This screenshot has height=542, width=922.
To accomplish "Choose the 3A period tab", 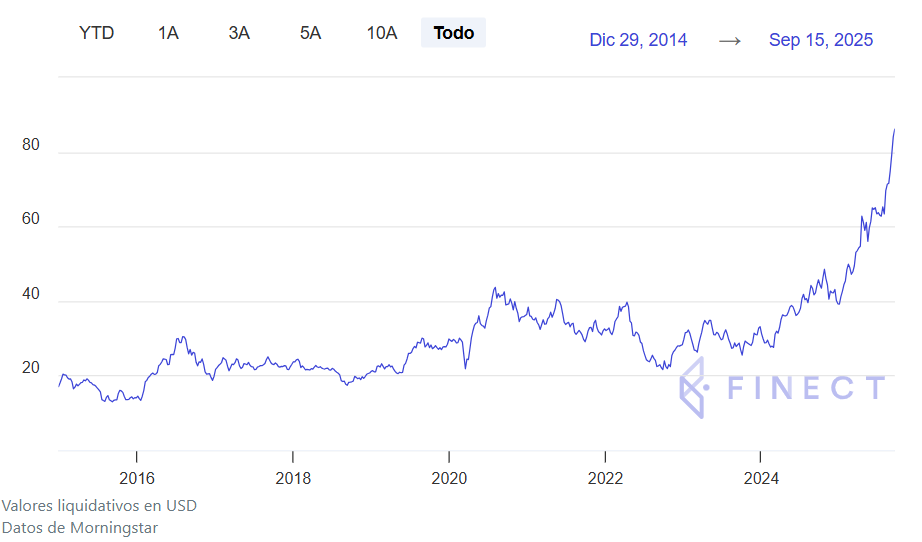I will coord(239,33).
